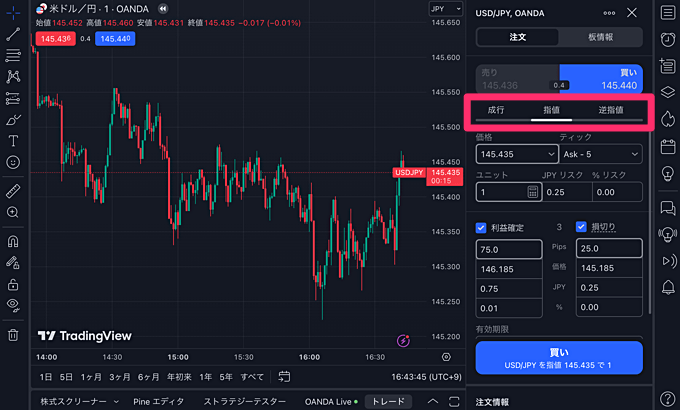Open the chart settings gear icon
The height and width of the screenshot is (410, 680).
click(446, 357)
